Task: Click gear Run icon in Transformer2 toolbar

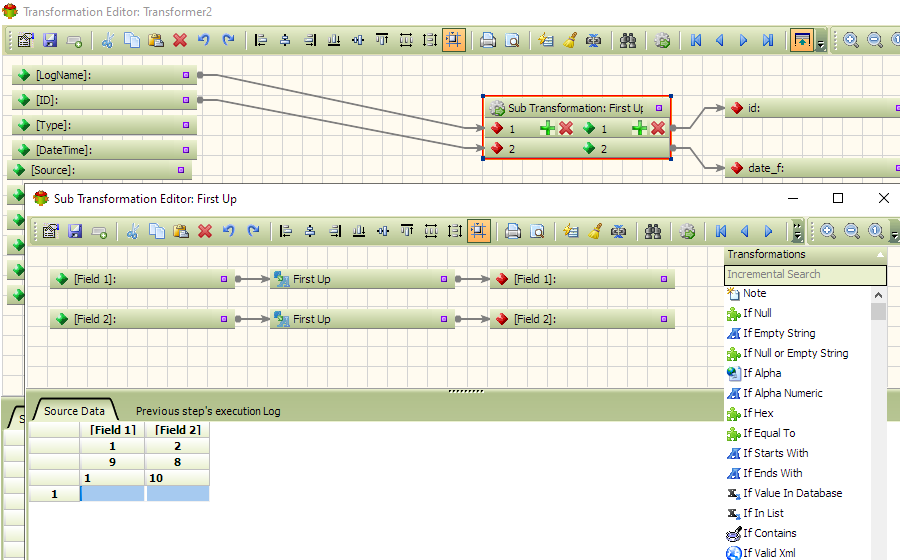Action: coord(662,40)
